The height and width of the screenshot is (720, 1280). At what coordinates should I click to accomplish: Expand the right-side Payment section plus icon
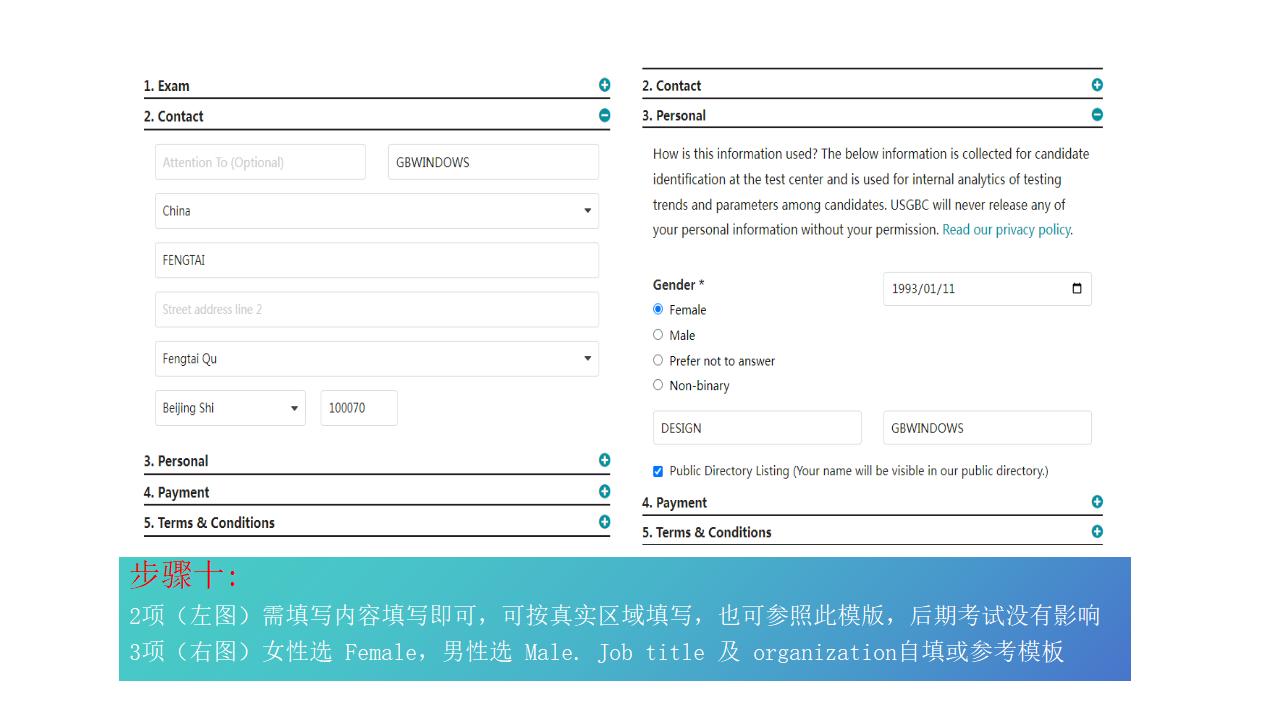pos(1097,501)
